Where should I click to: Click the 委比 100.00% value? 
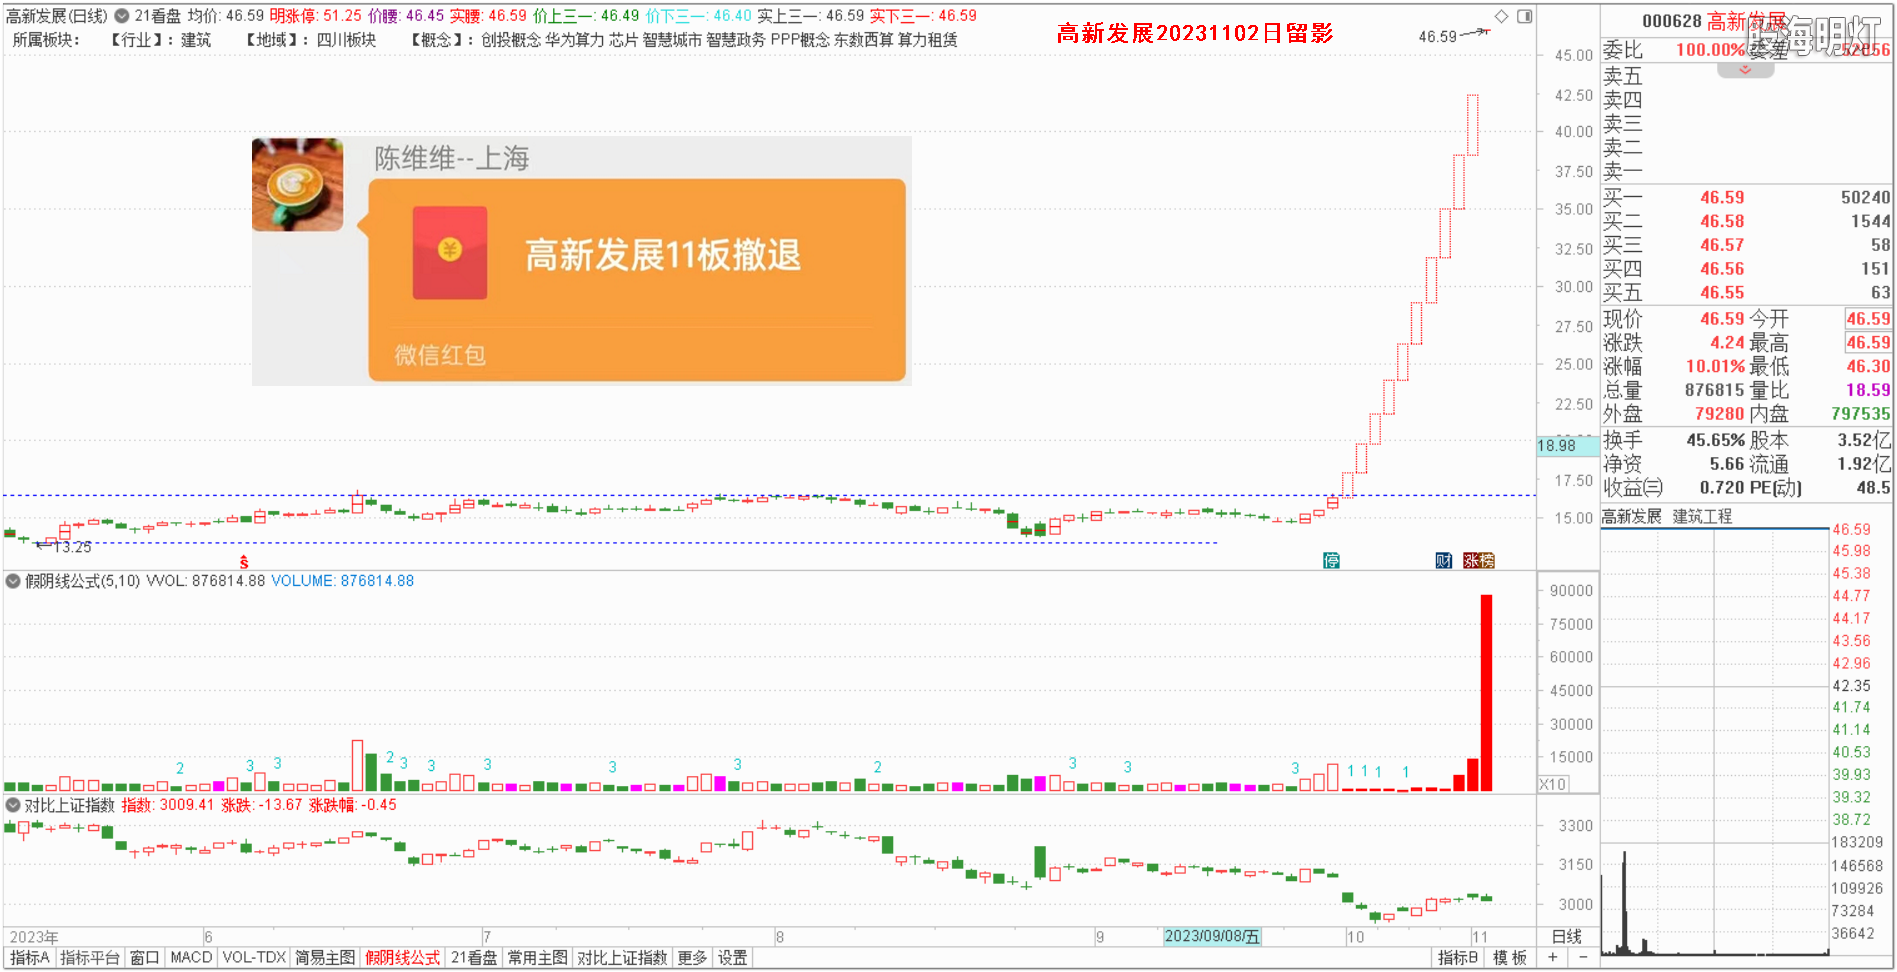click(x=1710, y=50)
